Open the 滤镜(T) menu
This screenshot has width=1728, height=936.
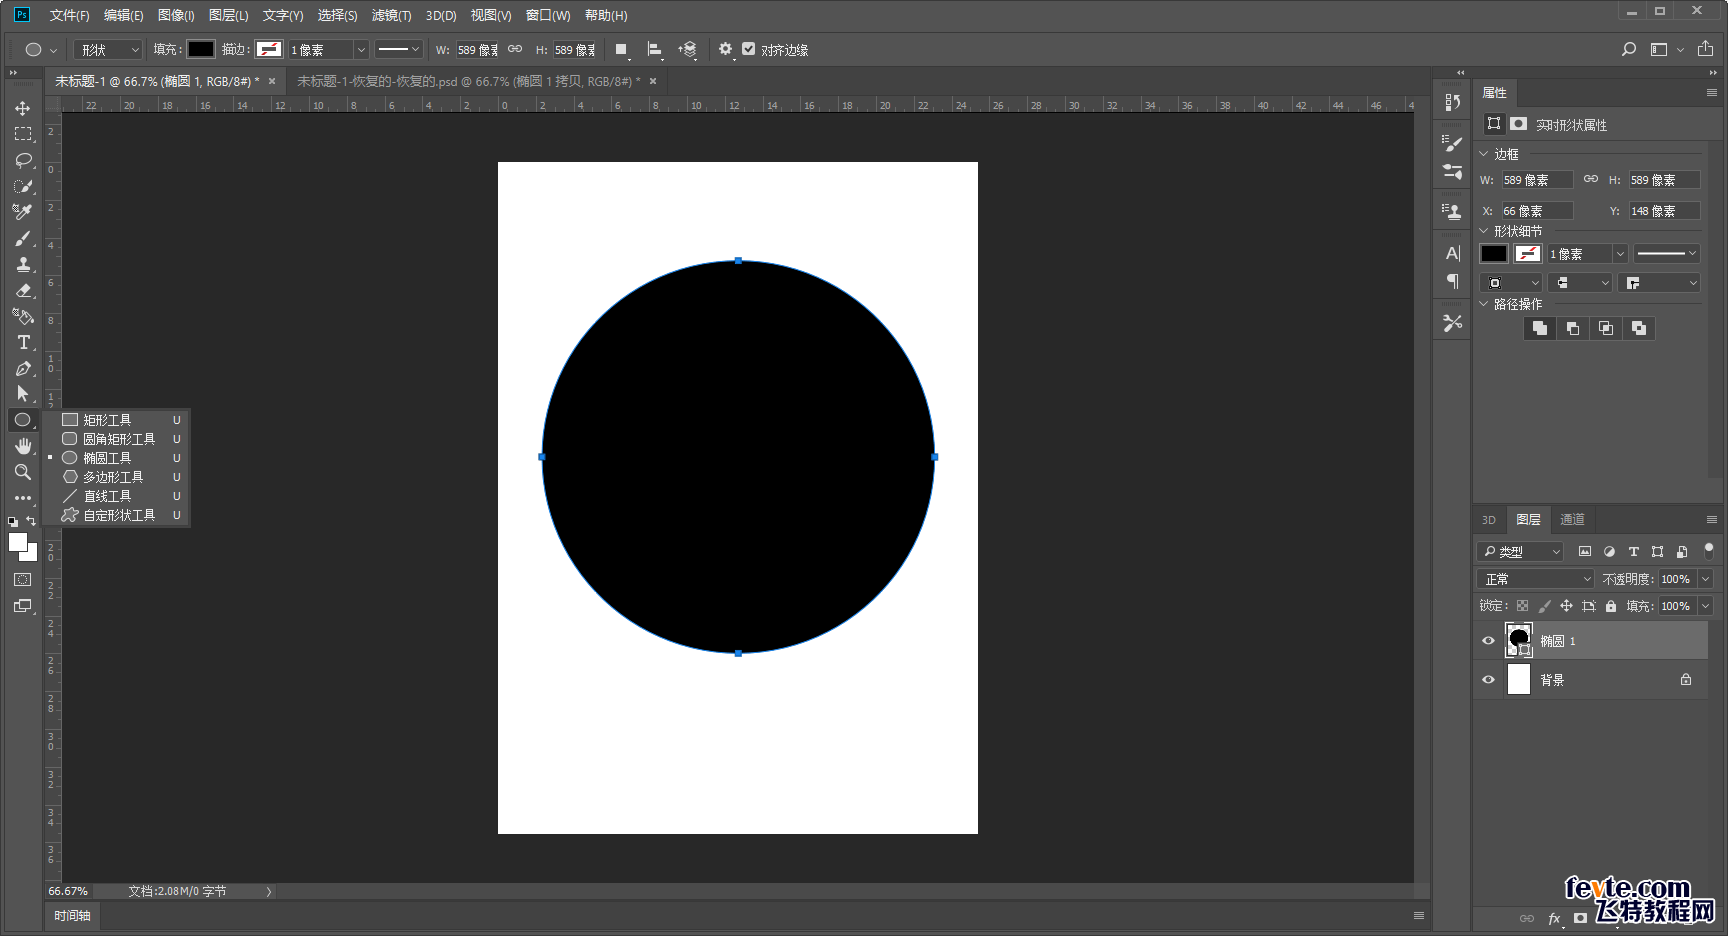click(x=391, y=15)
